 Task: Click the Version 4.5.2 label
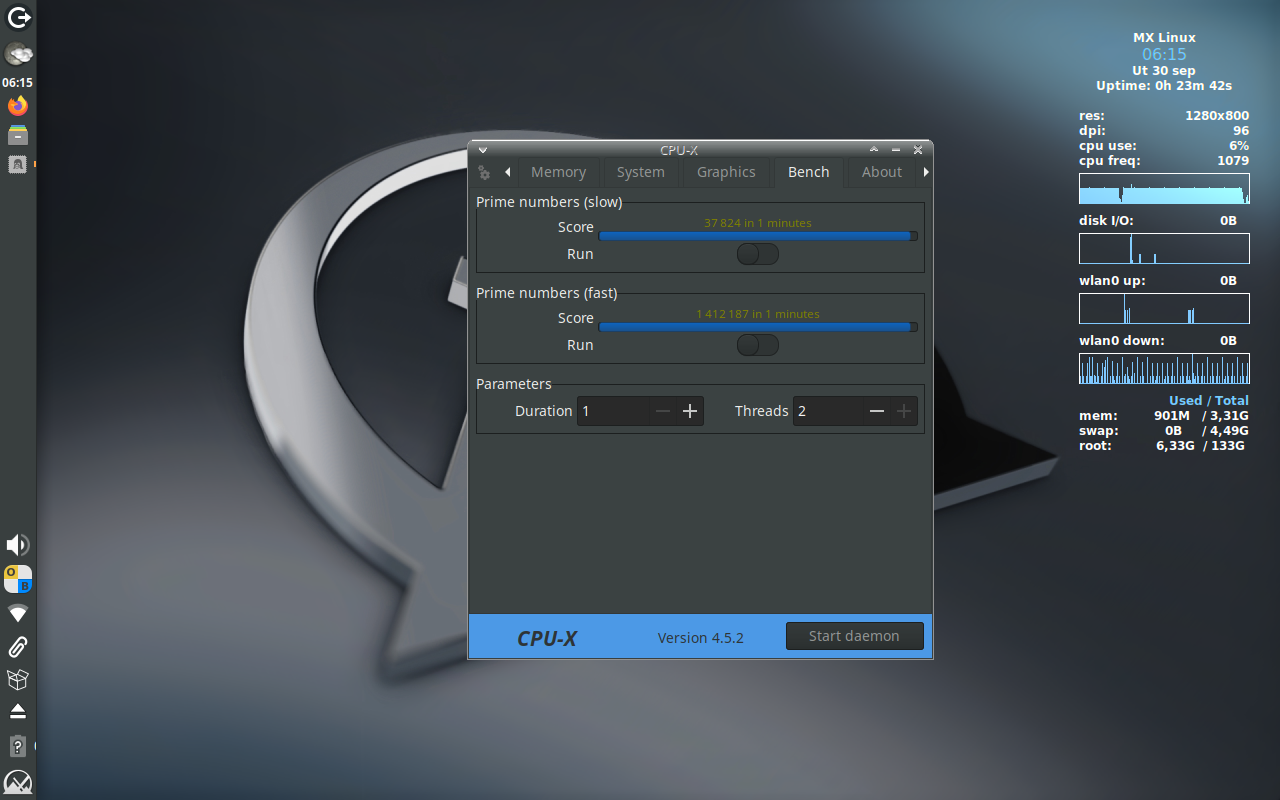point(700,638)
